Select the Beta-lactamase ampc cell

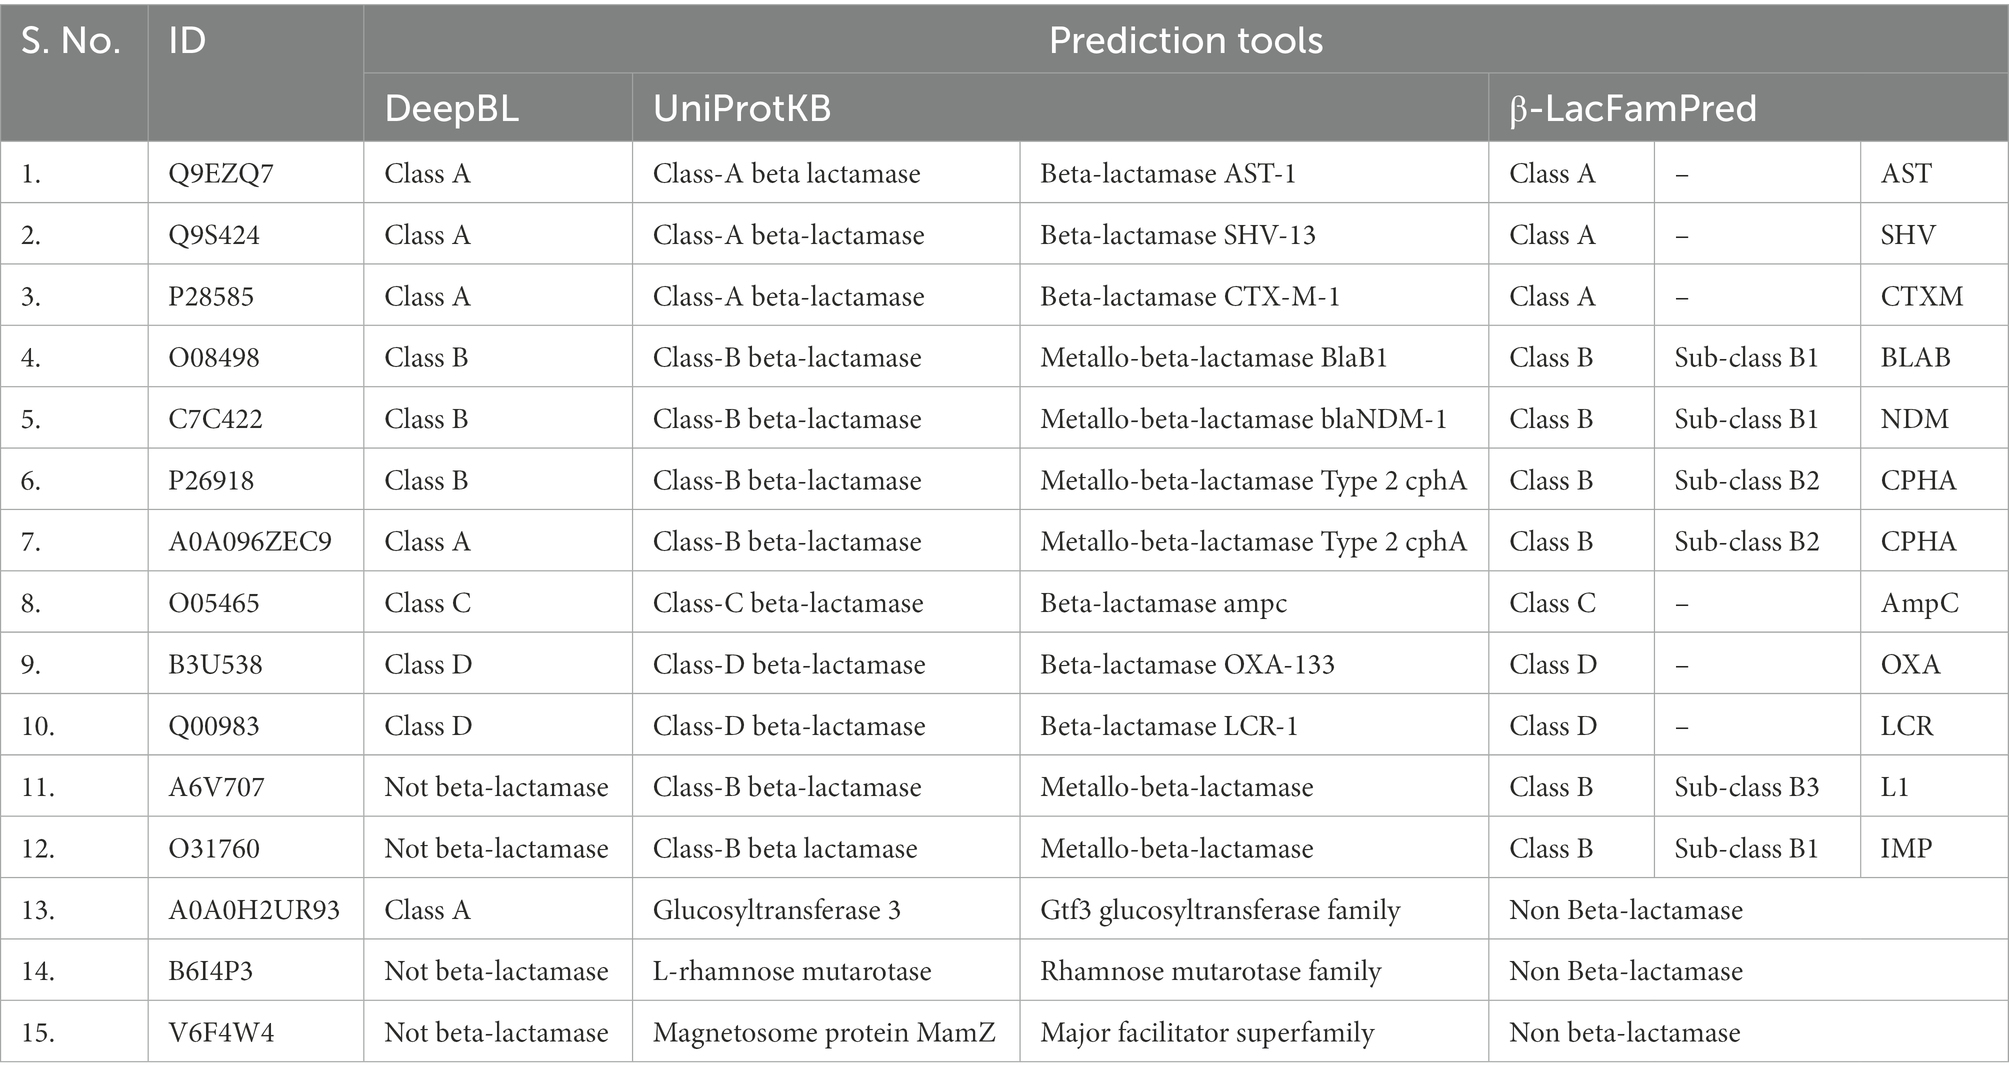click(1254, 603)
